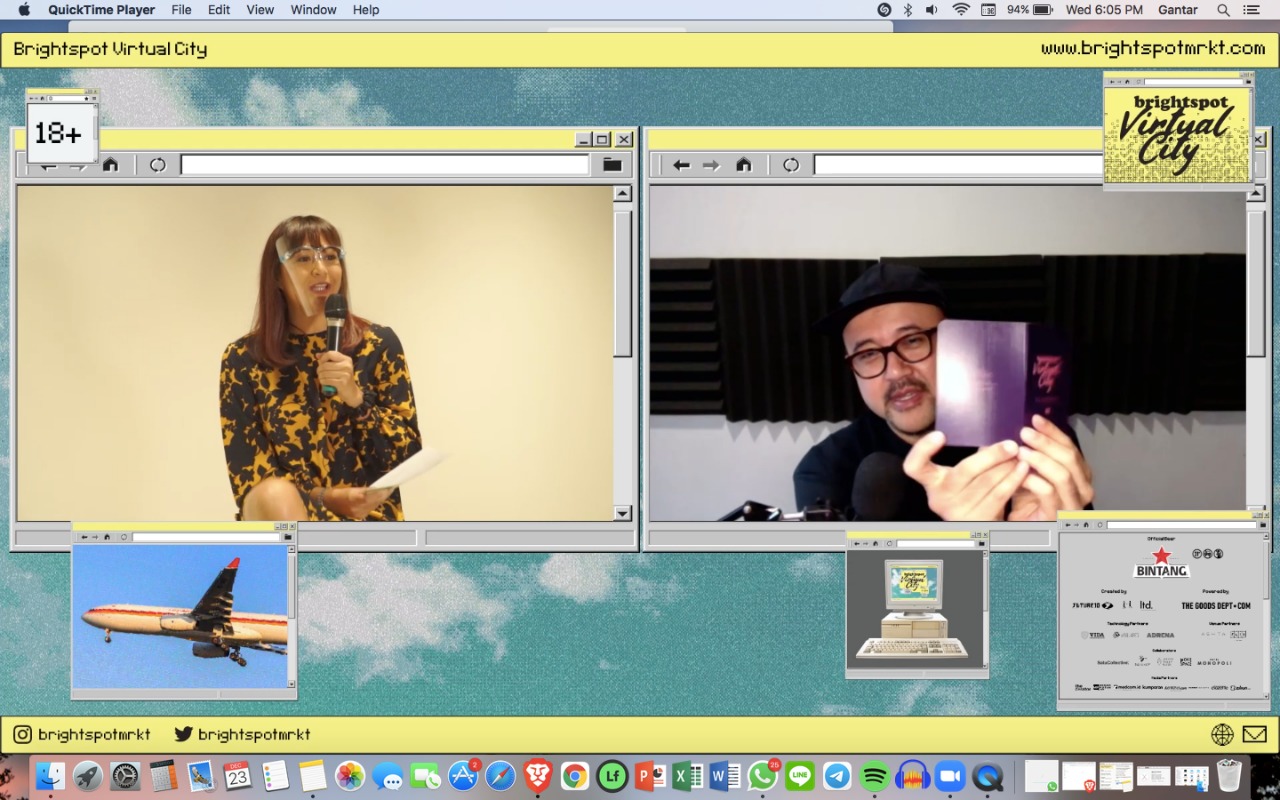Click the Twitter bird icon in the bottom bar

(x=183, y=734)
